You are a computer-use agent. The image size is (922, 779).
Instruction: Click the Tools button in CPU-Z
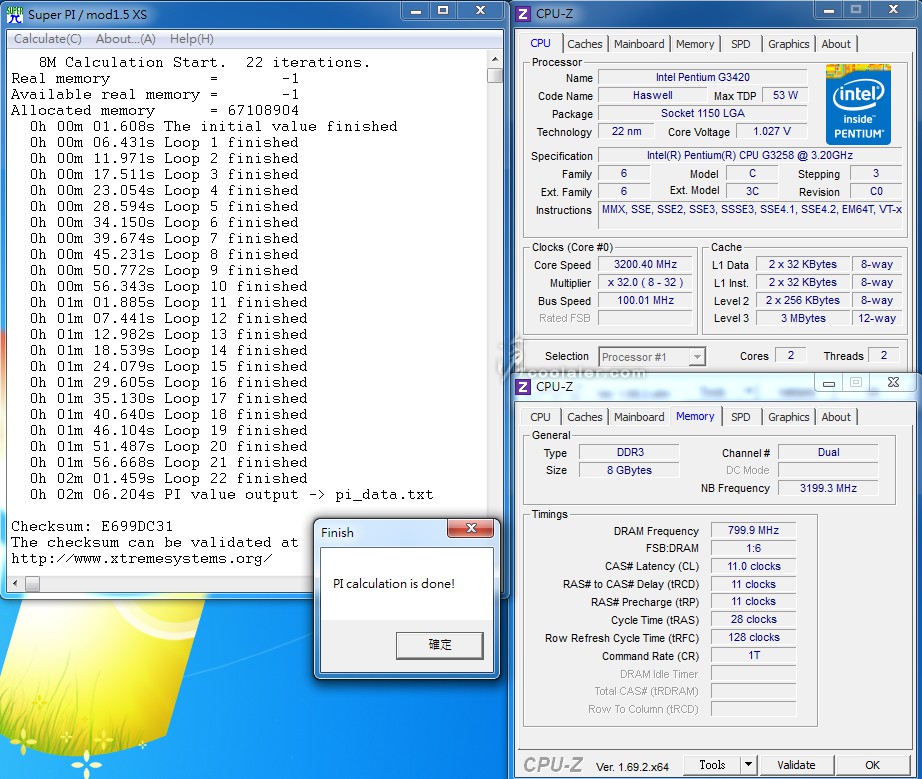click(712, 765)
